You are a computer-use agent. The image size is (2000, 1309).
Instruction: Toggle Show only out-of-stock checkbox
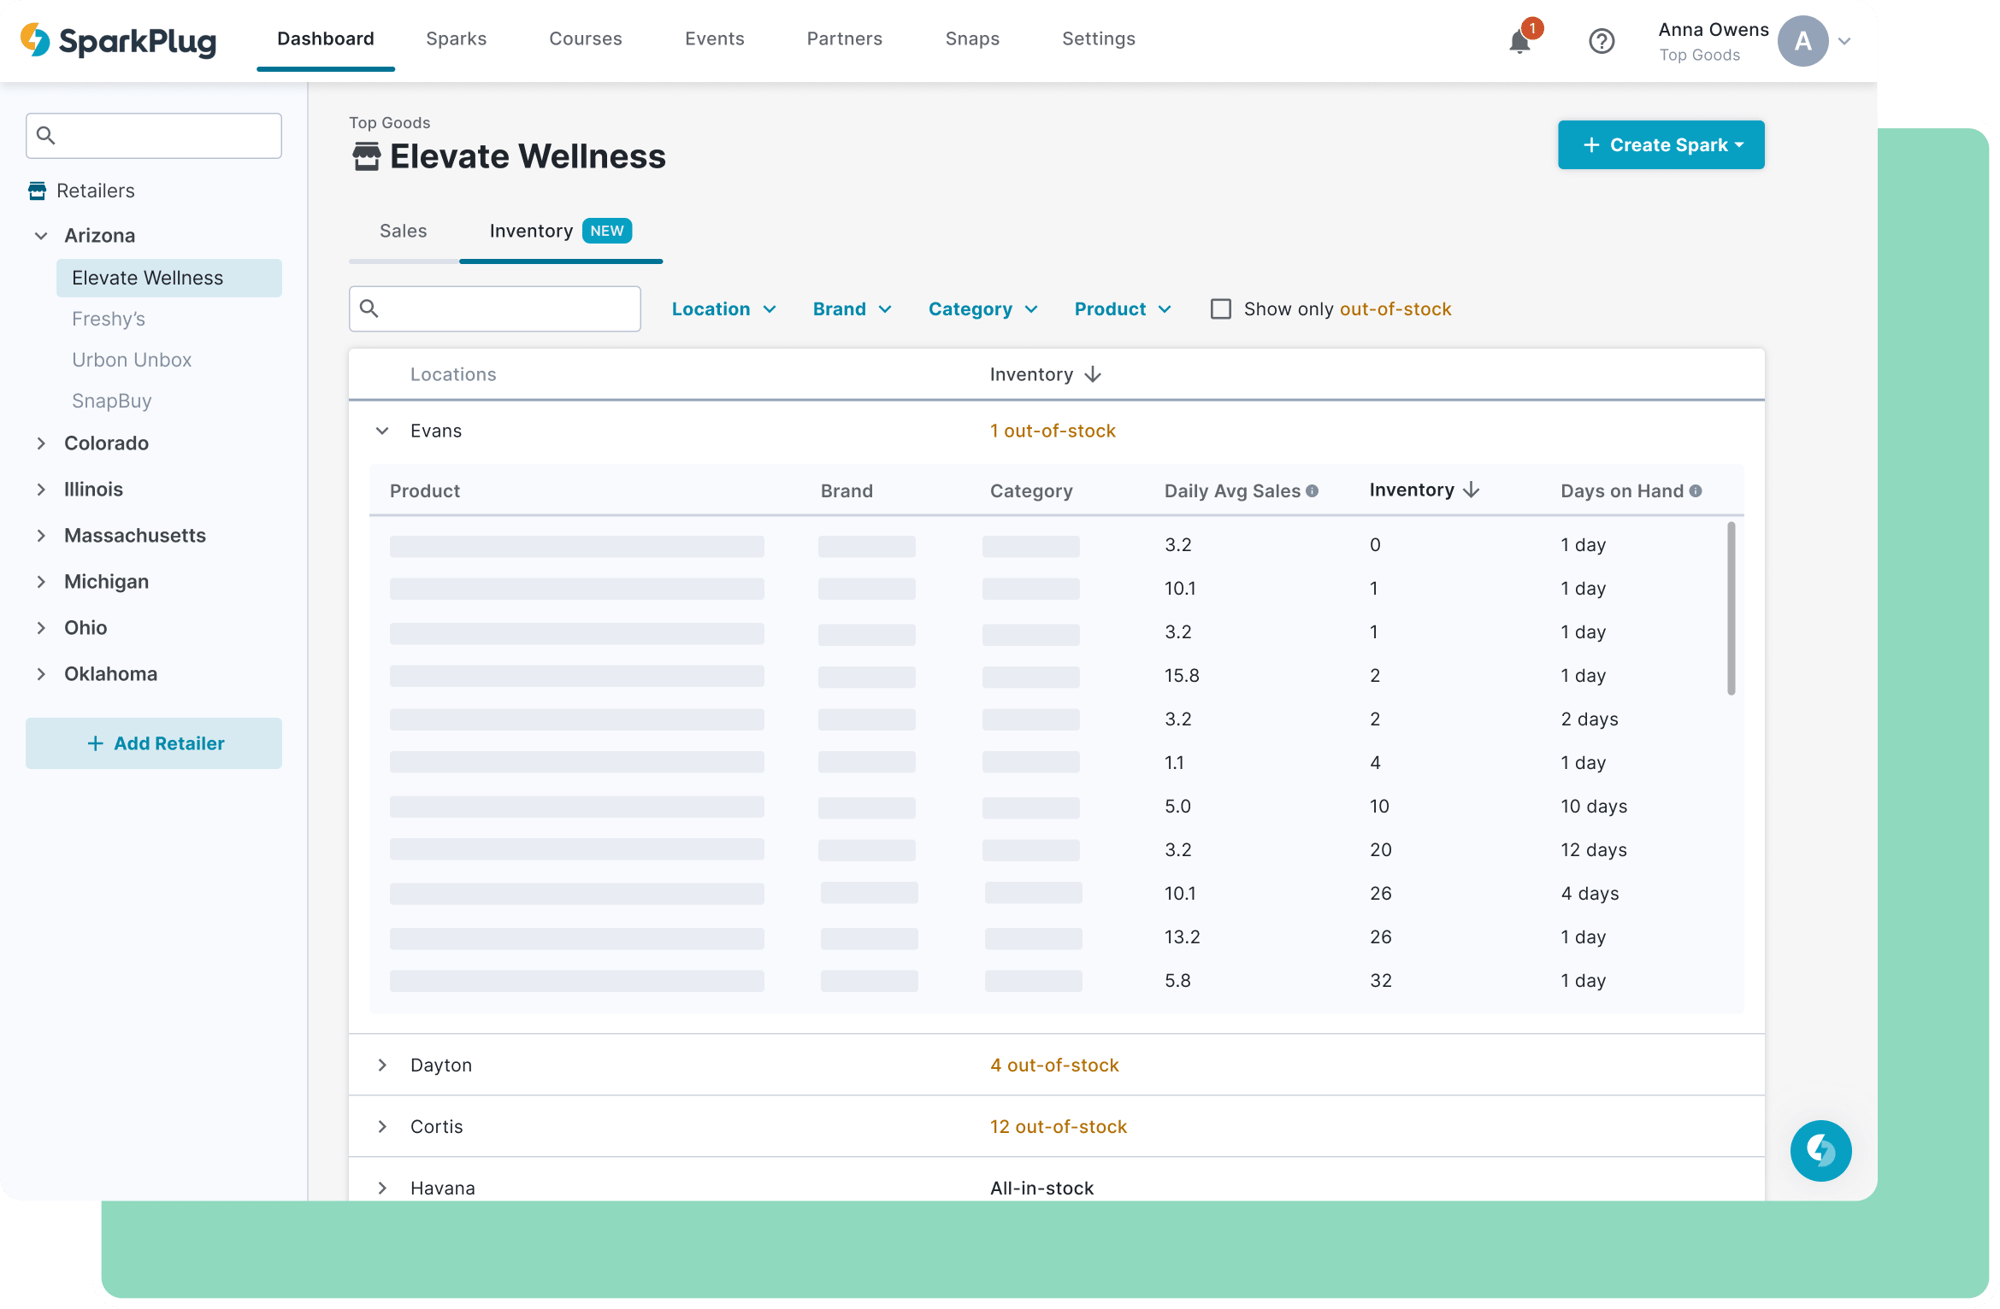[x=1220, y=309]
